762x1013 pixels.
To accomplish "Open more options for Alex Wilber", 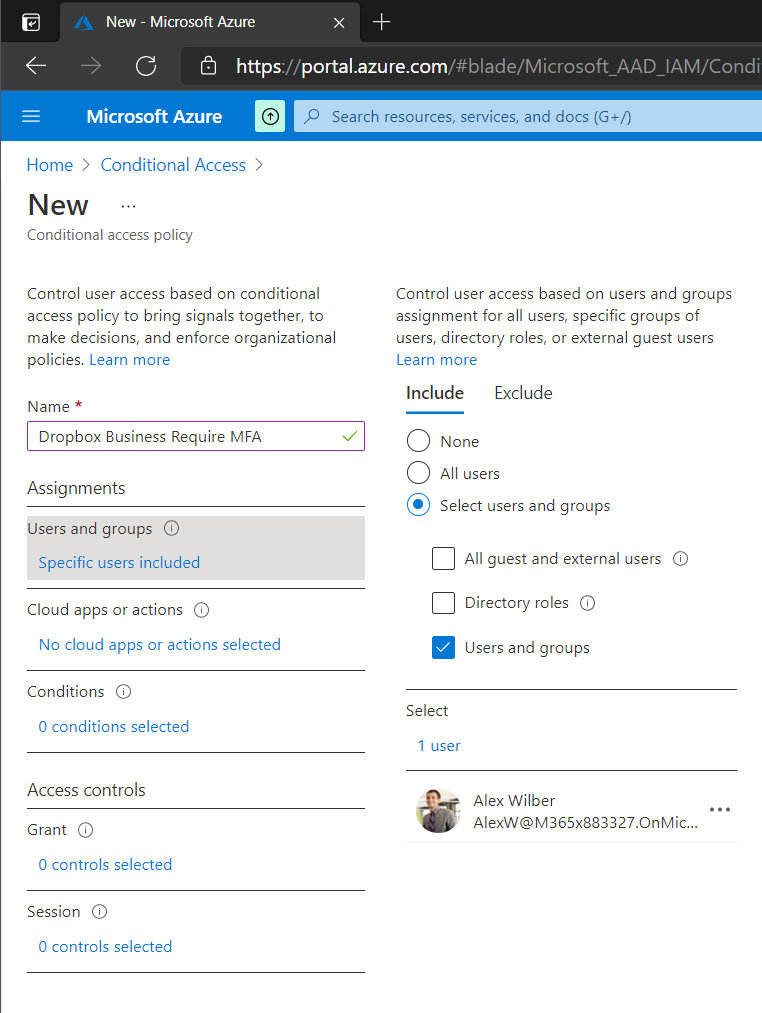I will [x=720, y=809].
